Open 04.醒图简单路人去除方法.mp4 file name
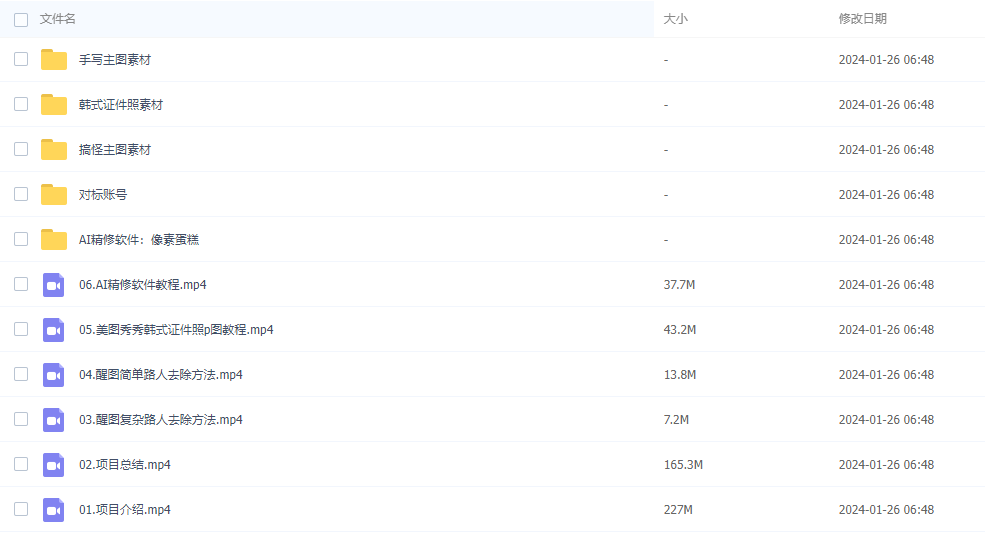Image resolution: width=985 pixels, height=537 pixels. [161, 375]
